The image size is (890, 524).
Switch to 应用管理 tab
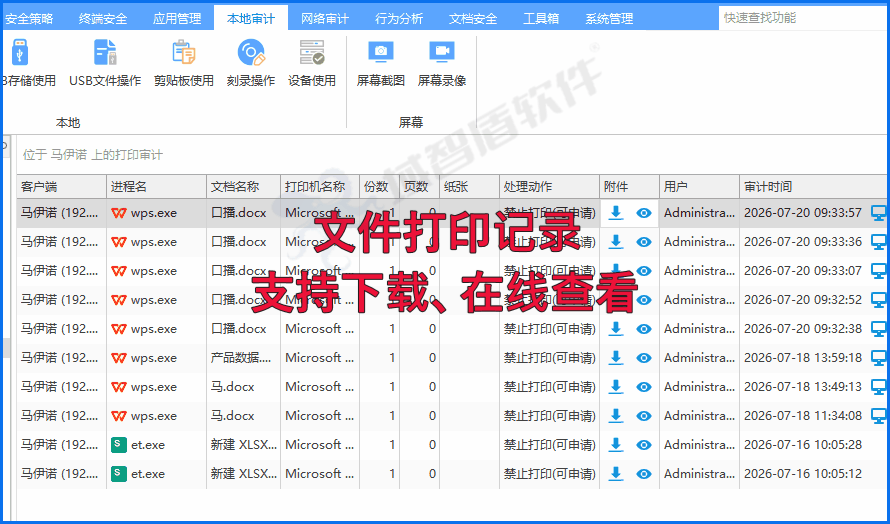click(x=177, y=18)
